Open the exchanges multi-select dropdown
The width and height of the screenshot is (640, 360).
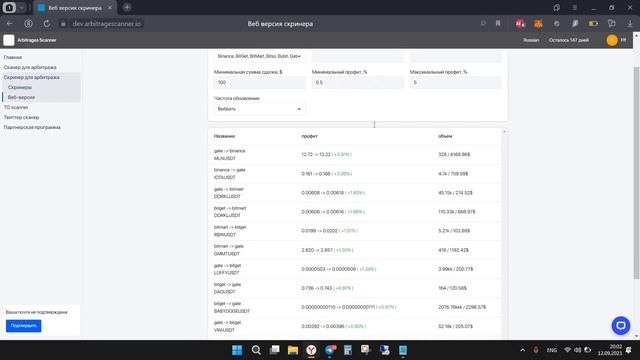(x=260, y=56)
